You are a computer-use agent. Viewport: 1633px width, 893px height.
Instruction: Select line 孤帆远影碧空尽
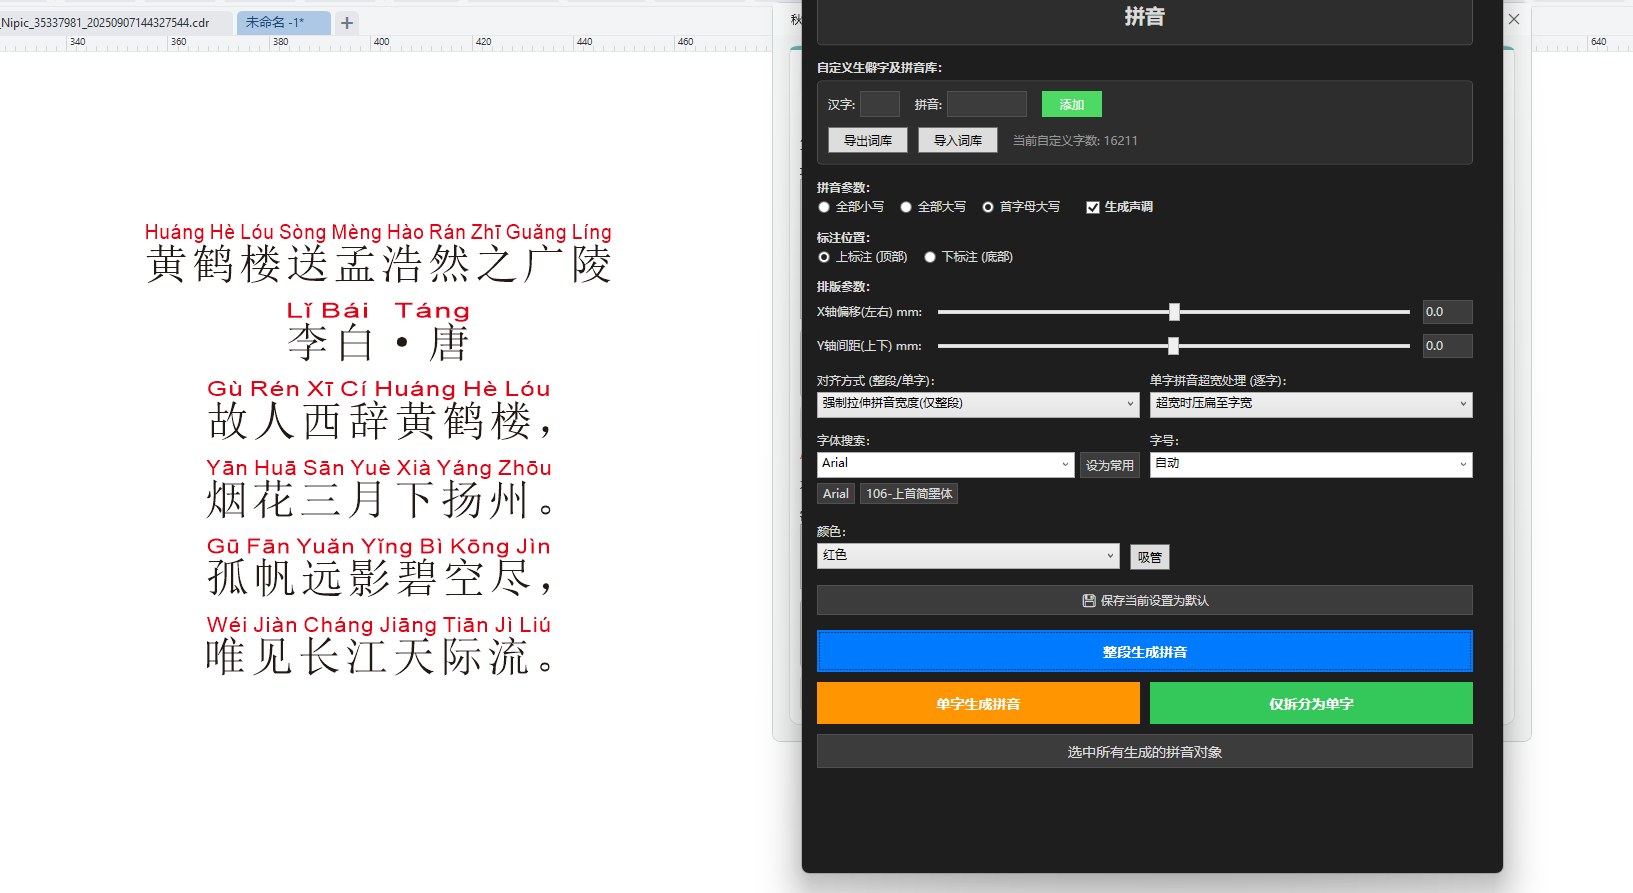(x=378, y=577)
